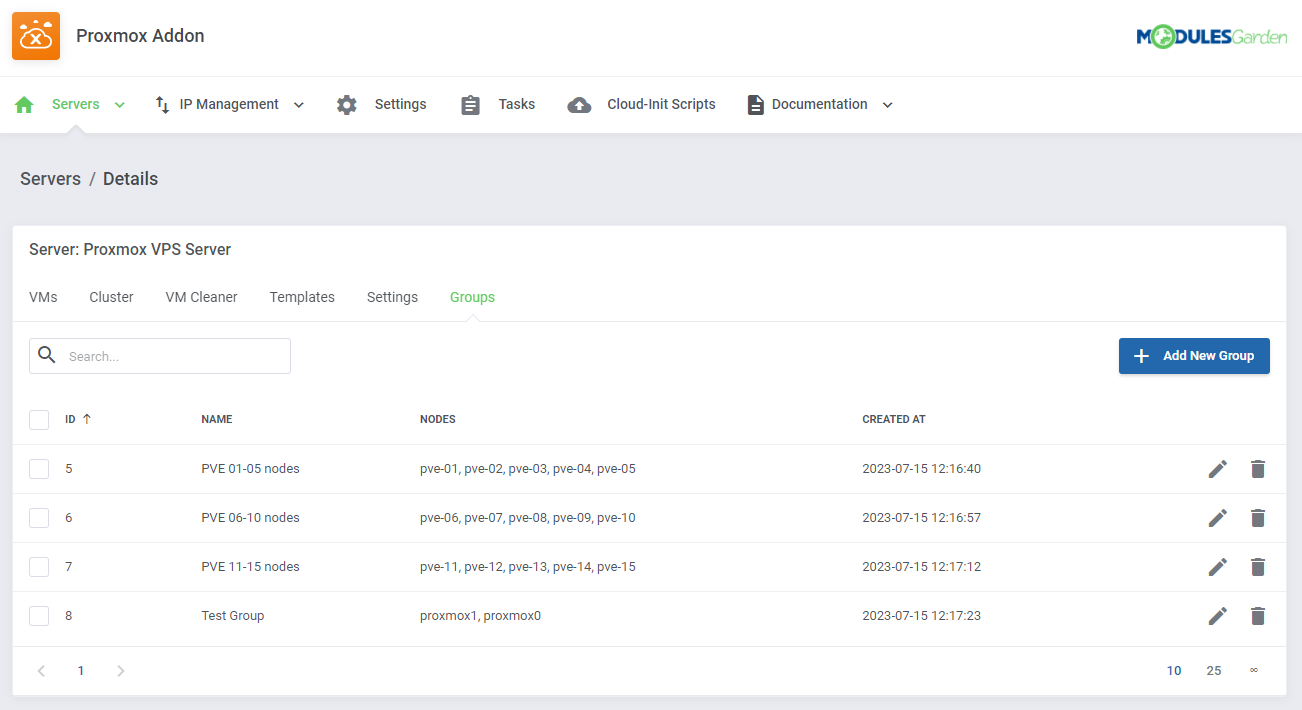1302x710 pixels.
Task: Edit the PVE 01-05 nodes group
Action: (x=1217, y=469)
